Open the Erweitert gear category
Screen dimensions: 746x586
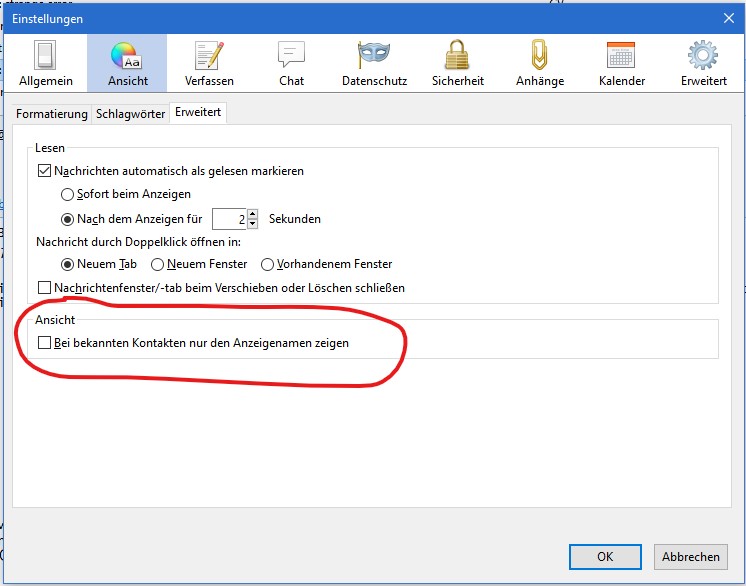click(x=703, y=63)
